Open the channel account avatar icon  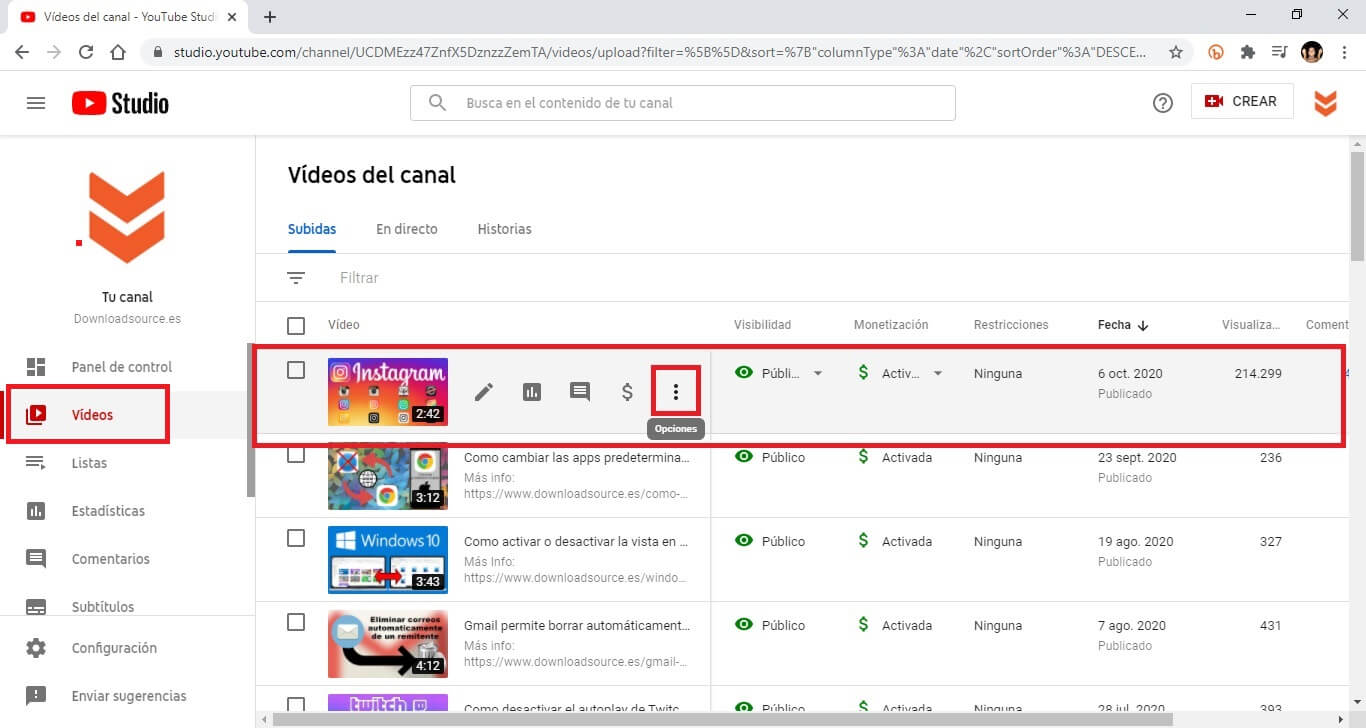(x=1325, y=103)
